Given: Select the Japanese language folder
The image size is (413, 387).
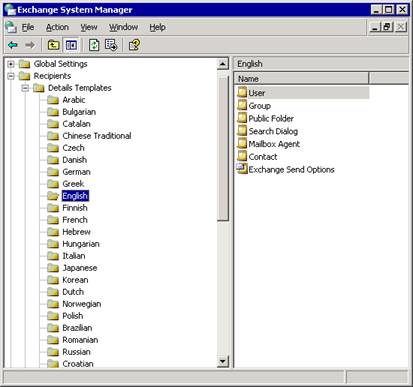Looking at the screenshot, I should (80, 268).
